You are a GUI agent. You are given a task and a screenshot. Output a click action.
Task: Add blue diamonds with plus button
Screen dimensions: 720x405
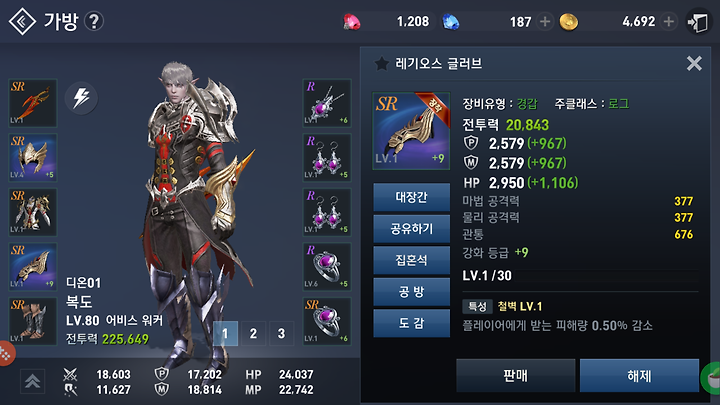click(x=545, y=22)
